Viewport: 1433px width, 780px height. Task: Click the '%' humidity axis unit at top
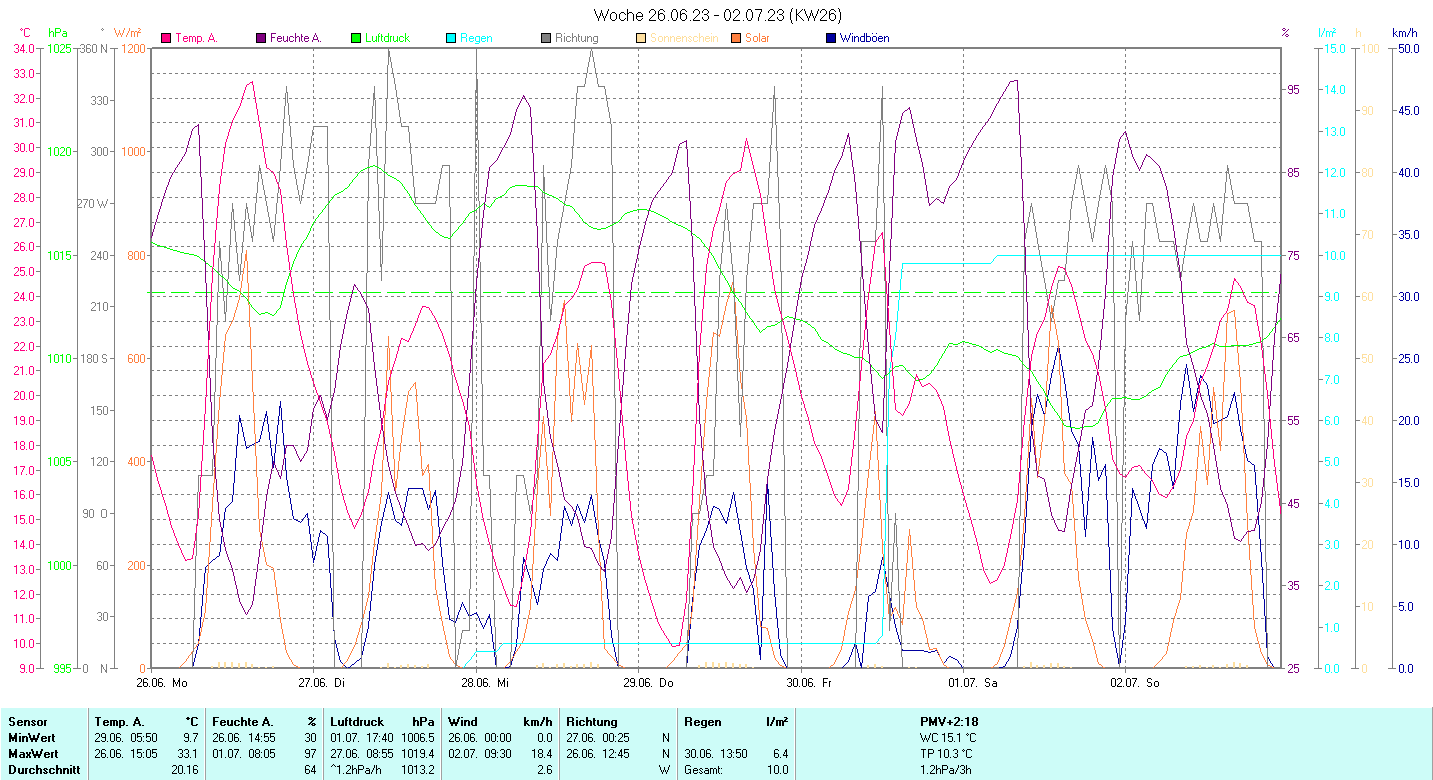(x=1285, y=33)
